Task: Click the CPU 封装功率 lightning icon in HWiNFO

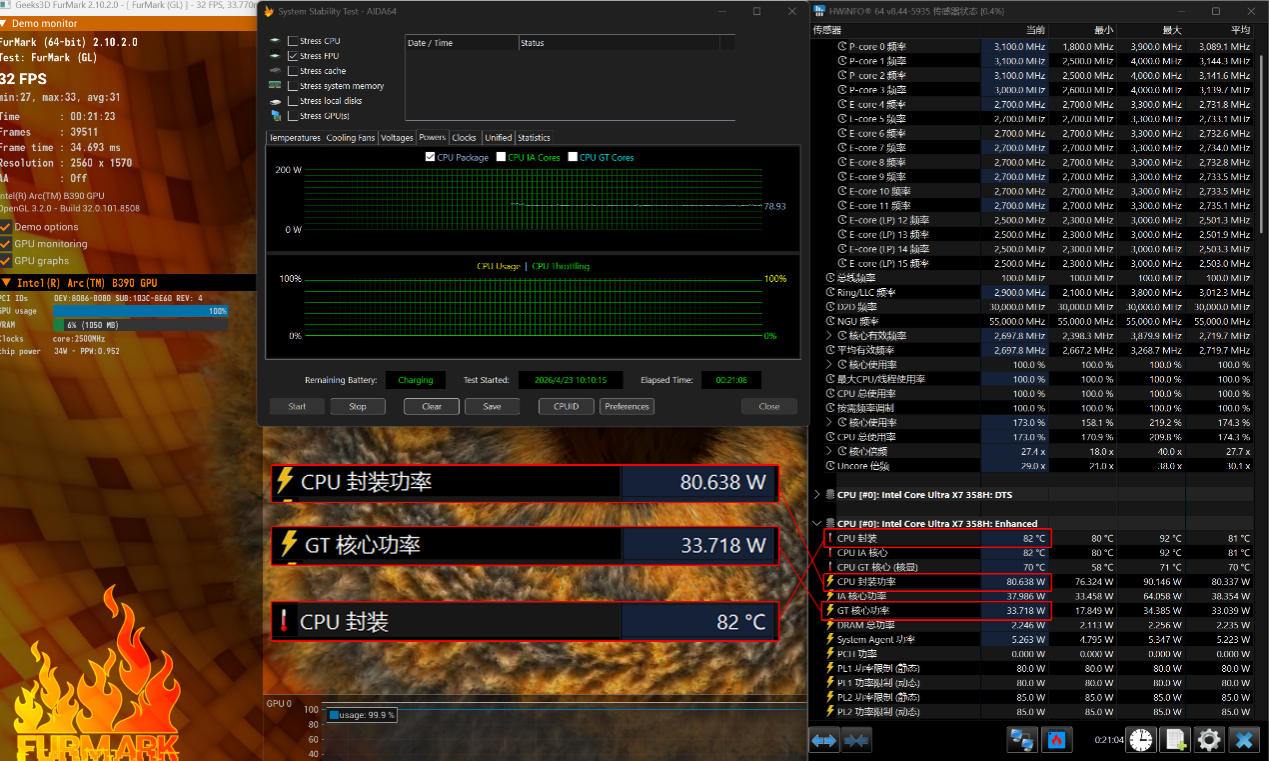Action: click(x=830, y=581)
